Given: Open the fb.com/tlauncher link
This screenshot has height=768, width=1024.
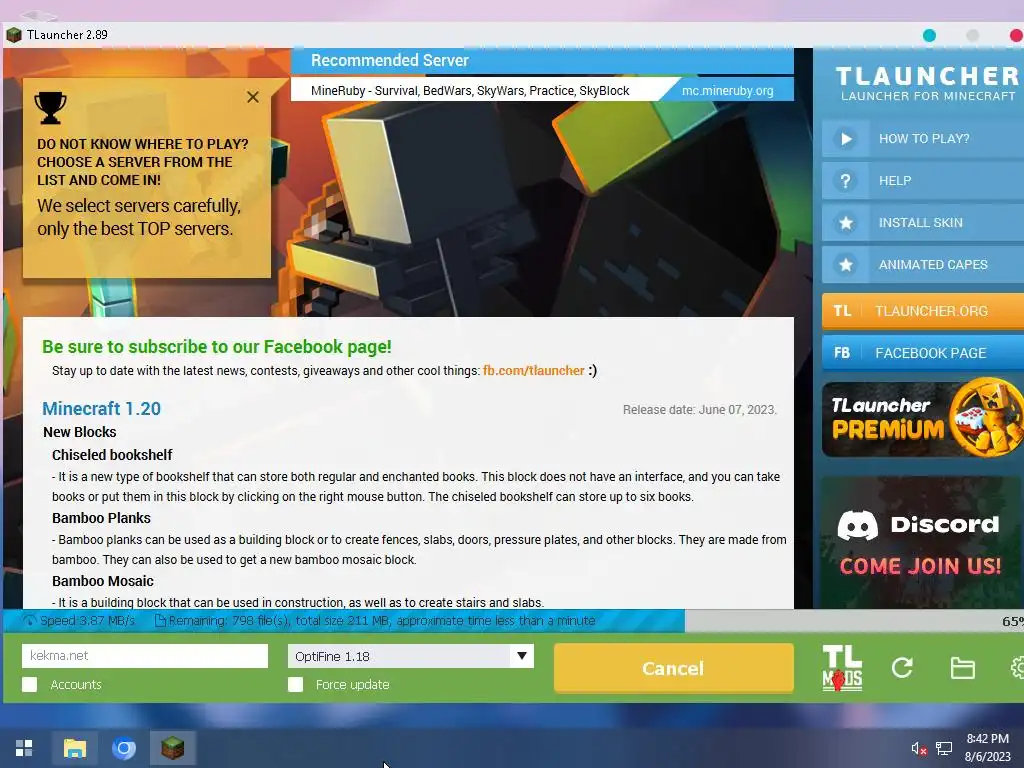Looking at the screenshot, I should pyautogui.click(x=534, y=370).
